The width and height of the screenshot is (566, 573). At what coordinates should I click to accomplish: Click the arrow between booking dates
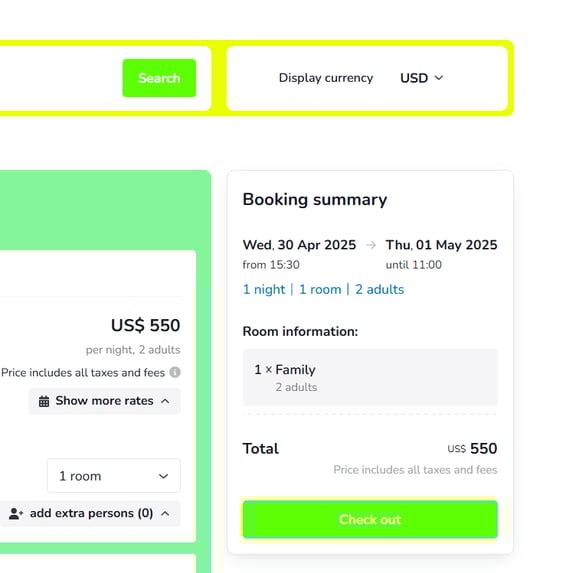[371, 245]
